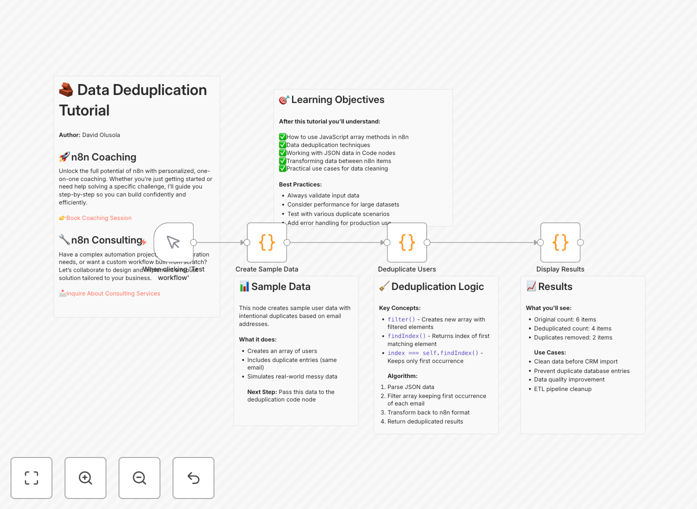This screenshot has width=697, height=509.
Task: Click the output connector of Create Sample Data
Action: pyautogui.click(x=287, y=242)
